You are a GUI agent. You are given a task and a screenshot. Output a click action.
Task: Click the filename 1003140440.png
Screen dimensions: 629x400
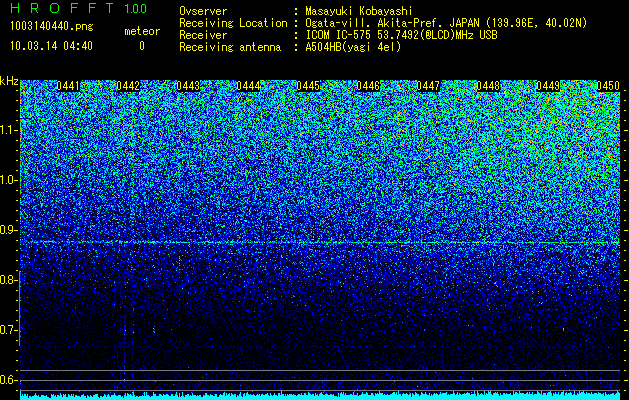coord(51,27)
